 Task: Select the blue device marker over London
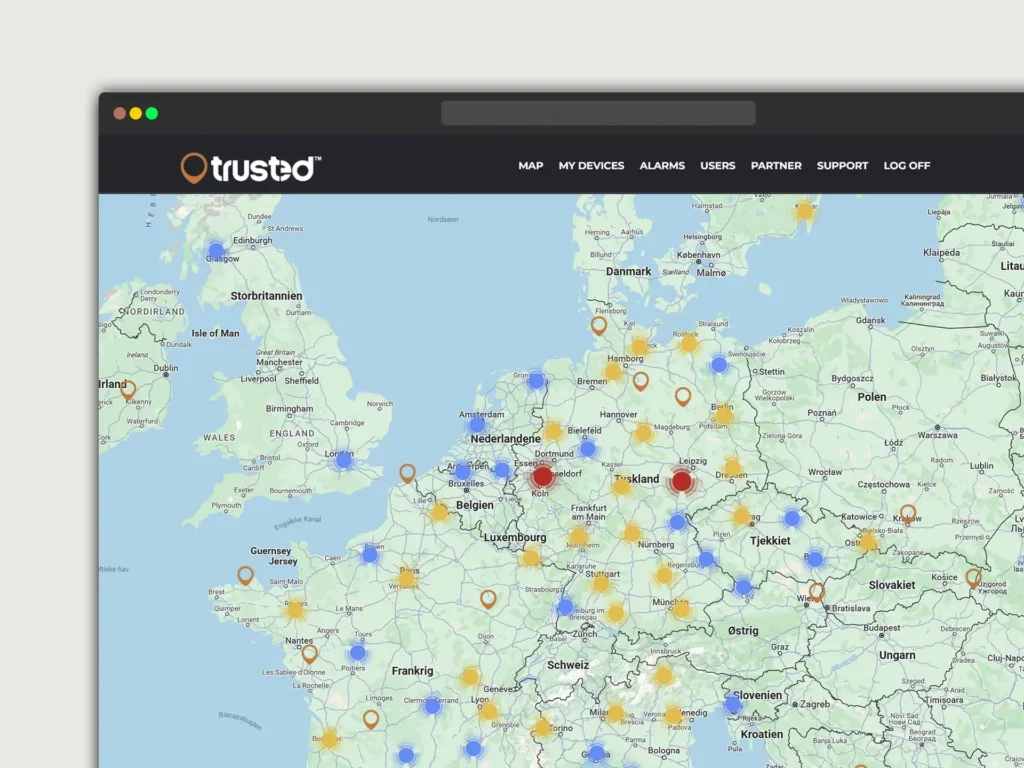point(344,460)
